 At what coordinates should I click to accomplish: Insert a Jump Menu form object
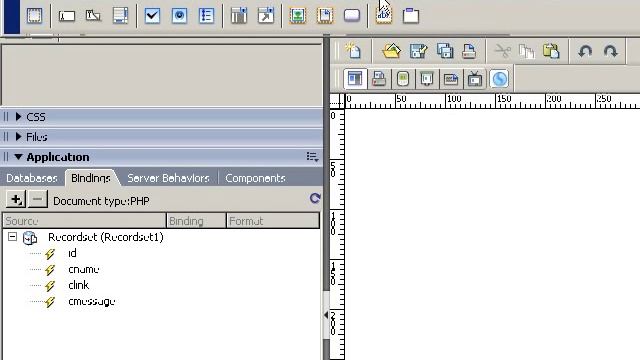point(266,16)
